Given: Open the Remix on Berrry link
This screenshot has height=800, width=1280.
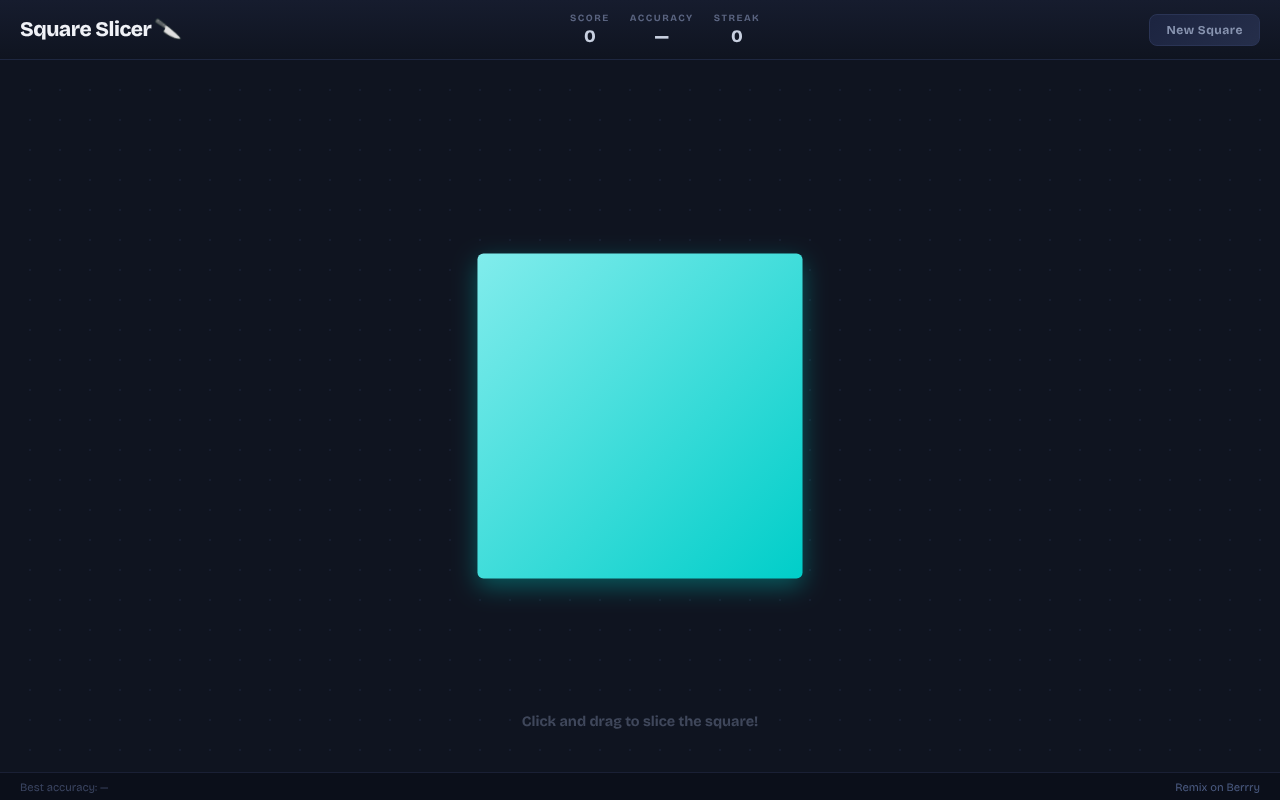Looking at the screenshot, I should tap(1217, 787).
